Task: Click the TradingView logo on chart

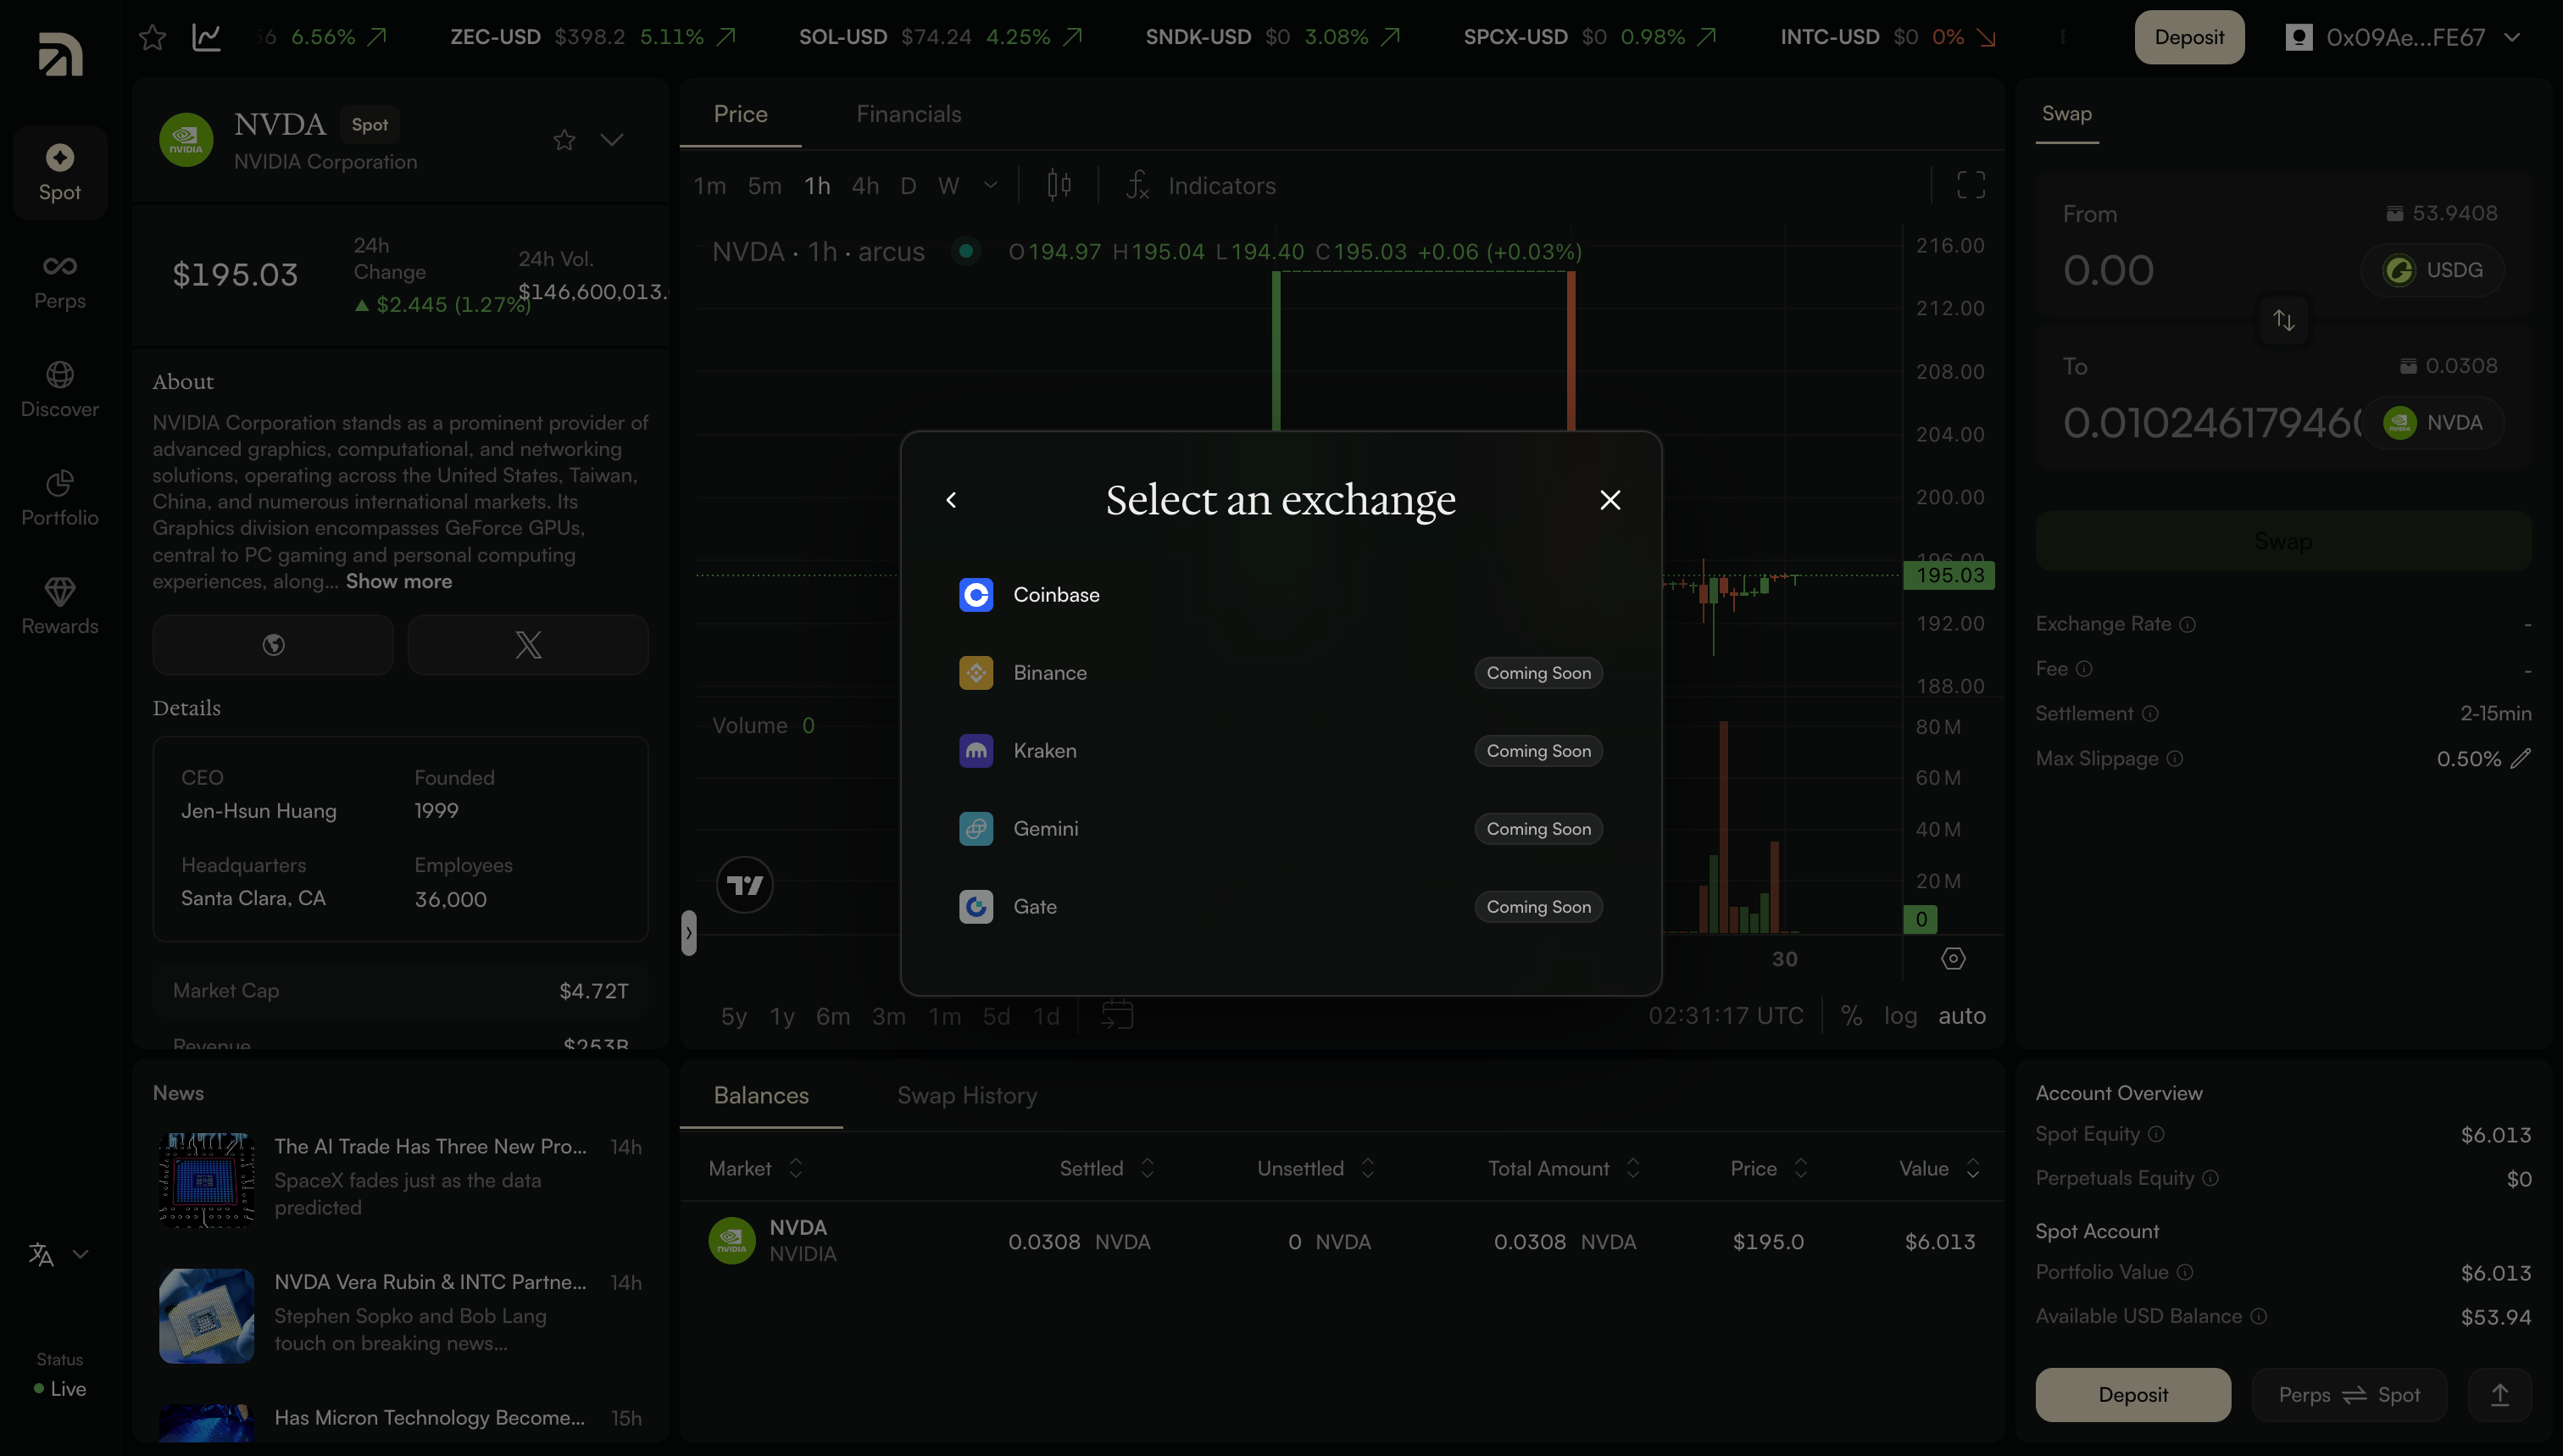Action: pos(745,885)
